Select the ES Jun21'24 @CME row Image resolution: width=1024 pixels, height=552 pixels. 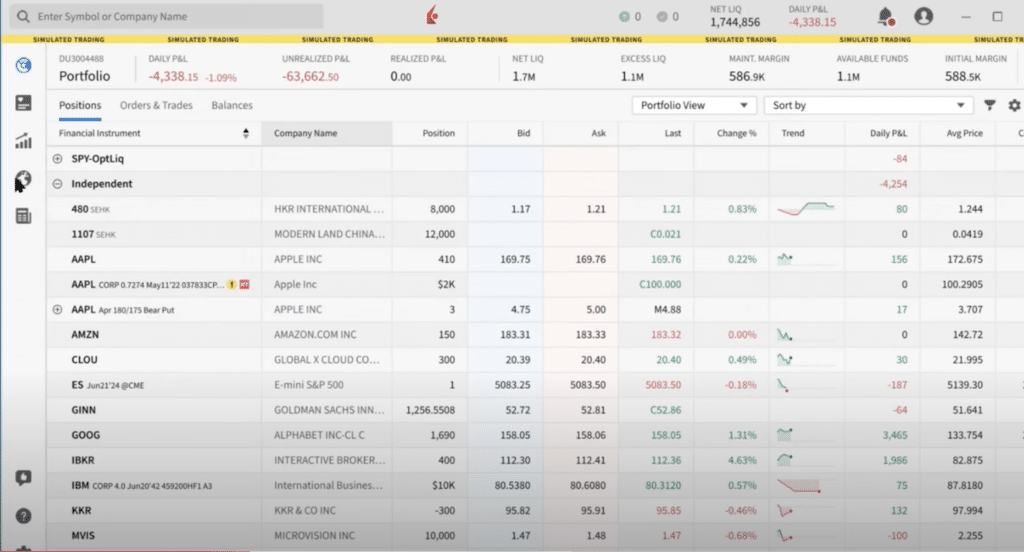[x=108, y=385]
